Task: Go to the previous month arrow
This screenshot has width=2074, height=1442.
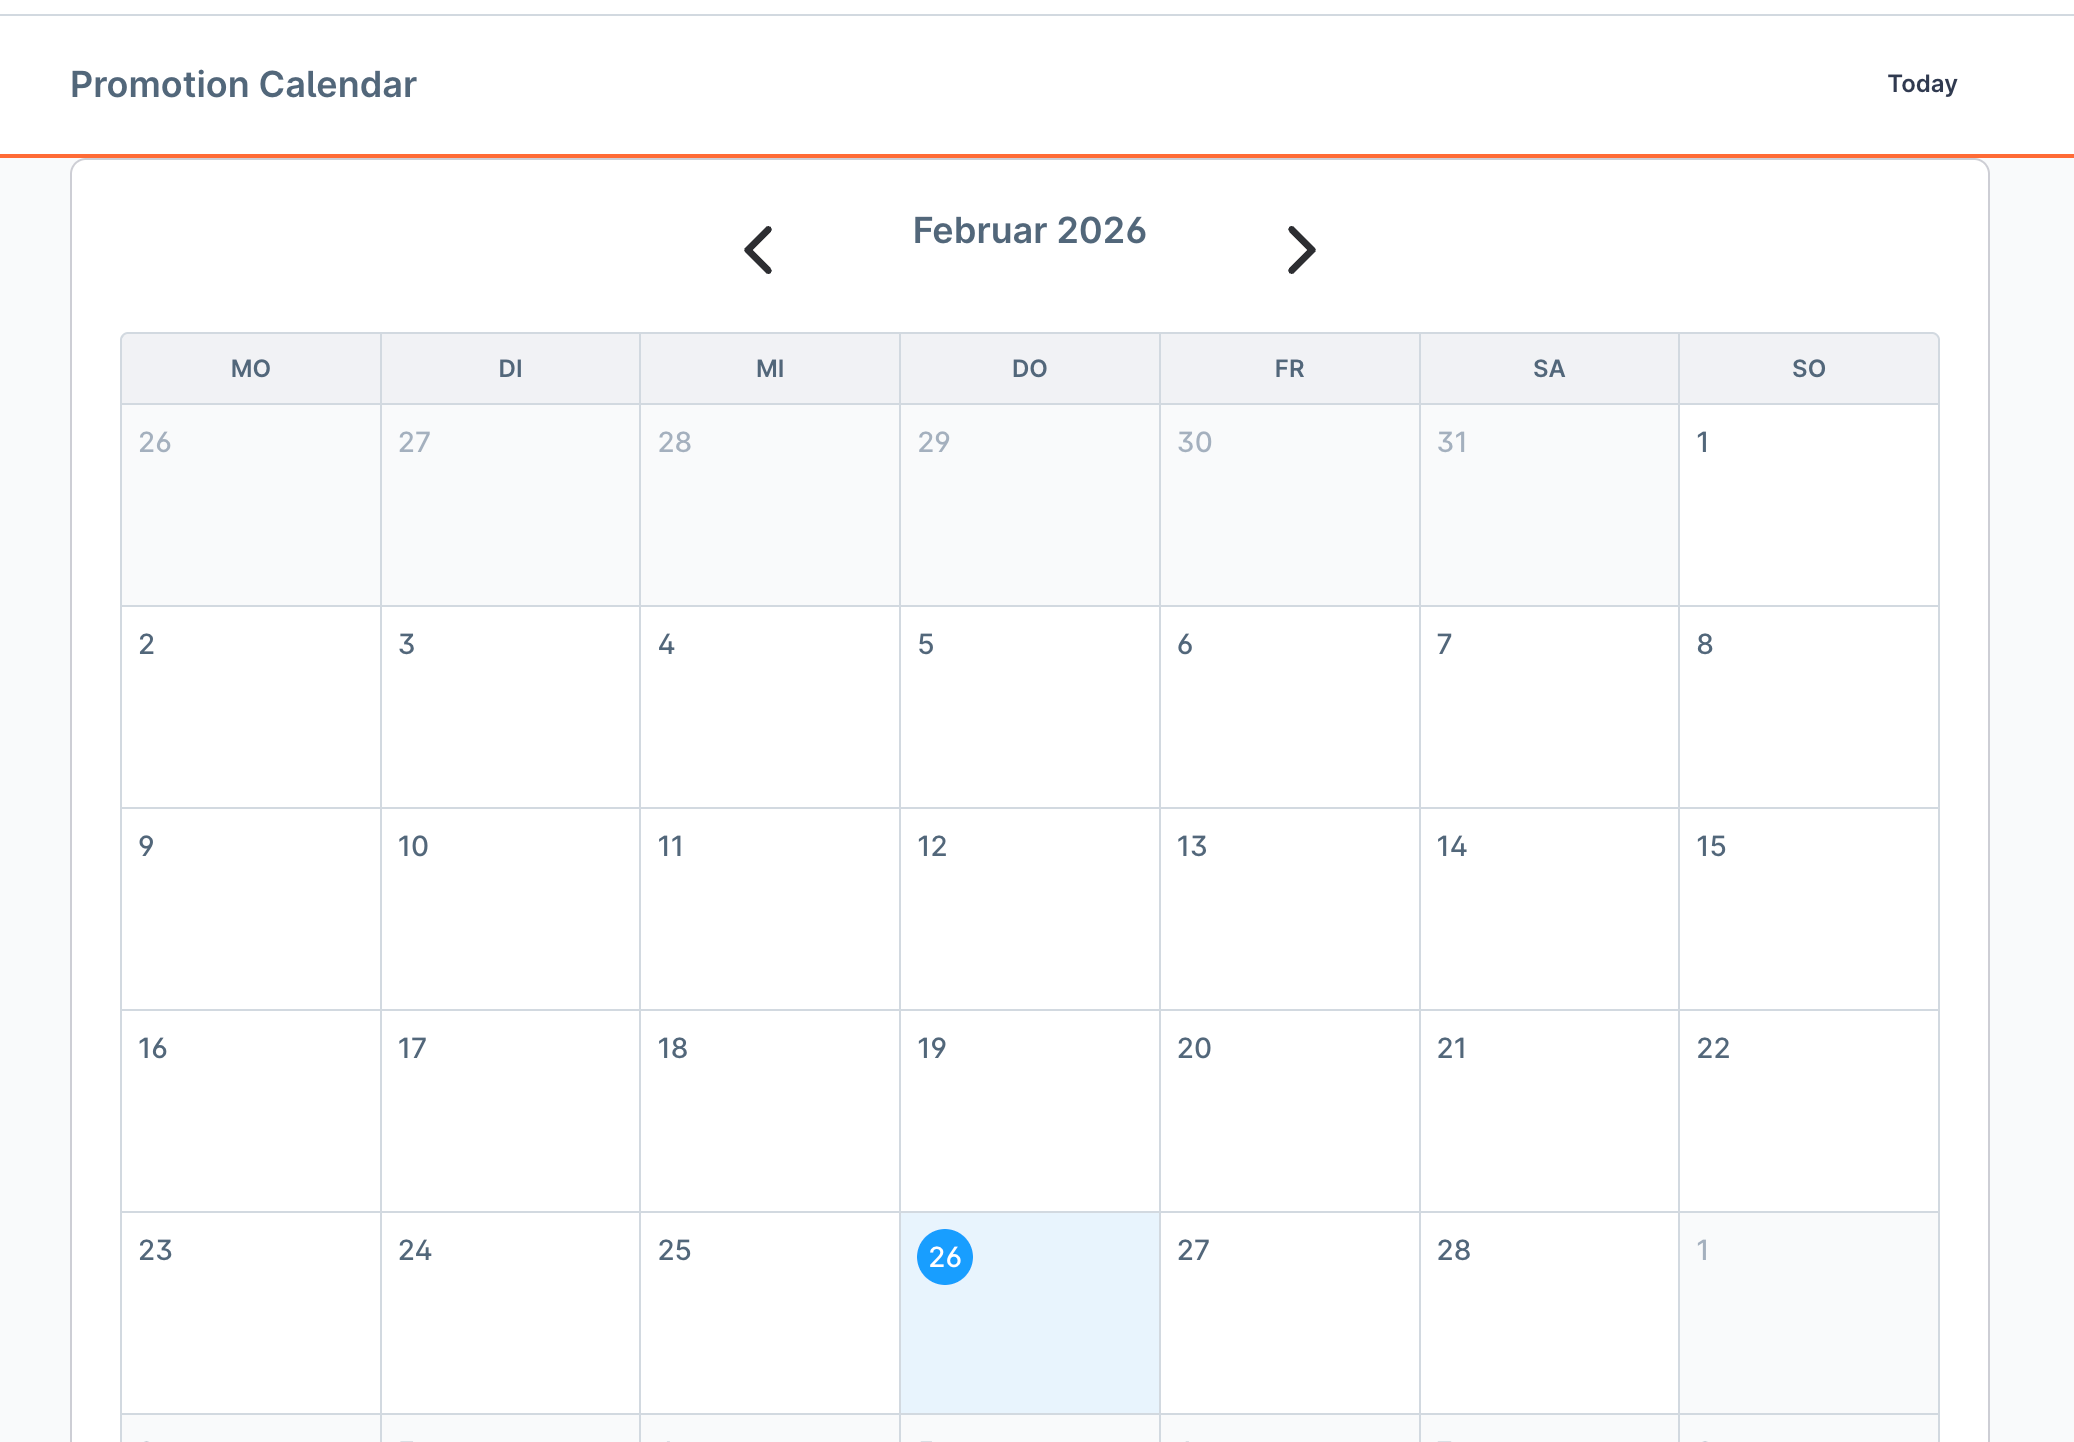Action: tap(759, 250)
